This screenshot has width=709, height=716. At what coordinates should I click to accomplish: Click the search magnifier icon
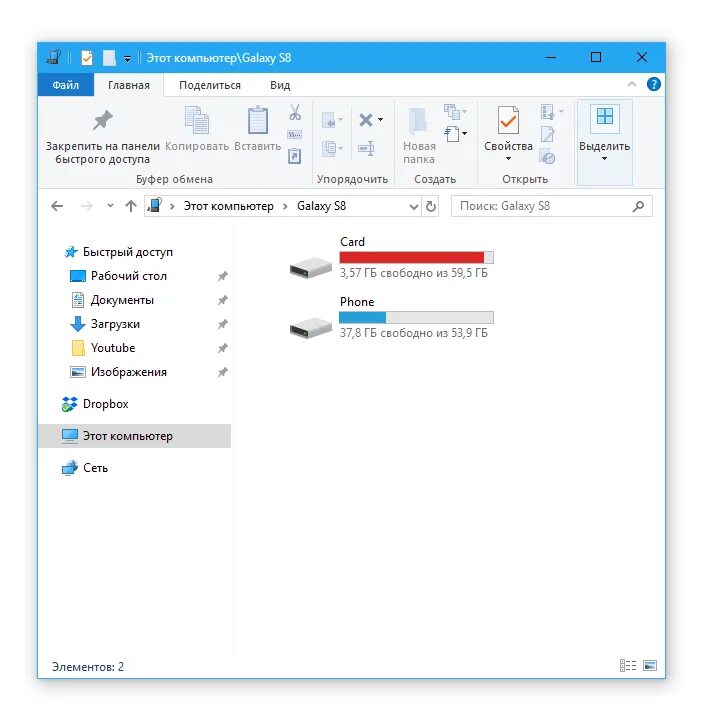(638, 206)
